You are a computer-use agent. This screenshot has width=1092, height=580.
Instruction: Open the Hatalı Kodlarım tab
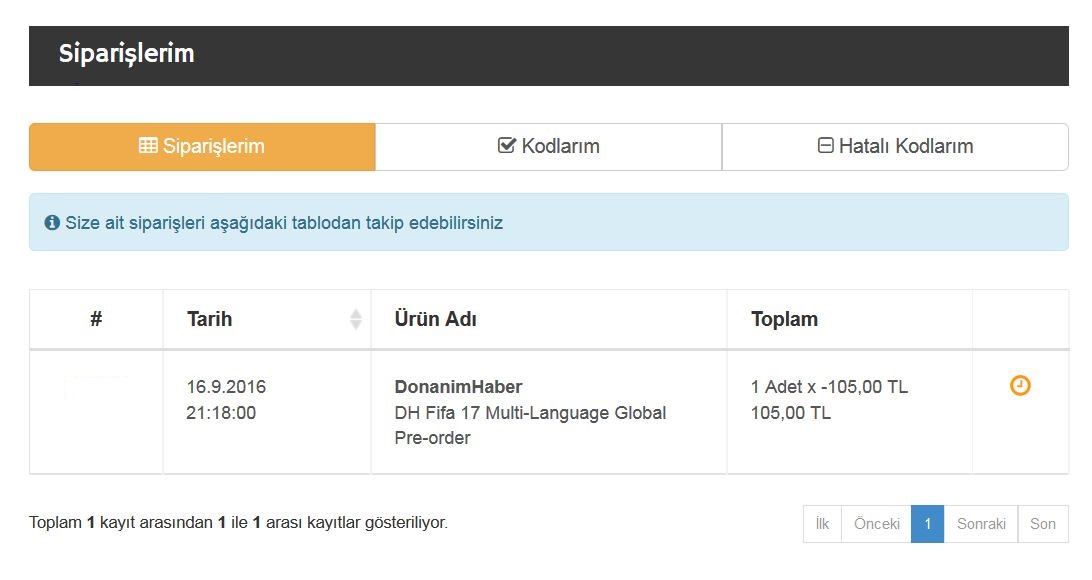895,147
